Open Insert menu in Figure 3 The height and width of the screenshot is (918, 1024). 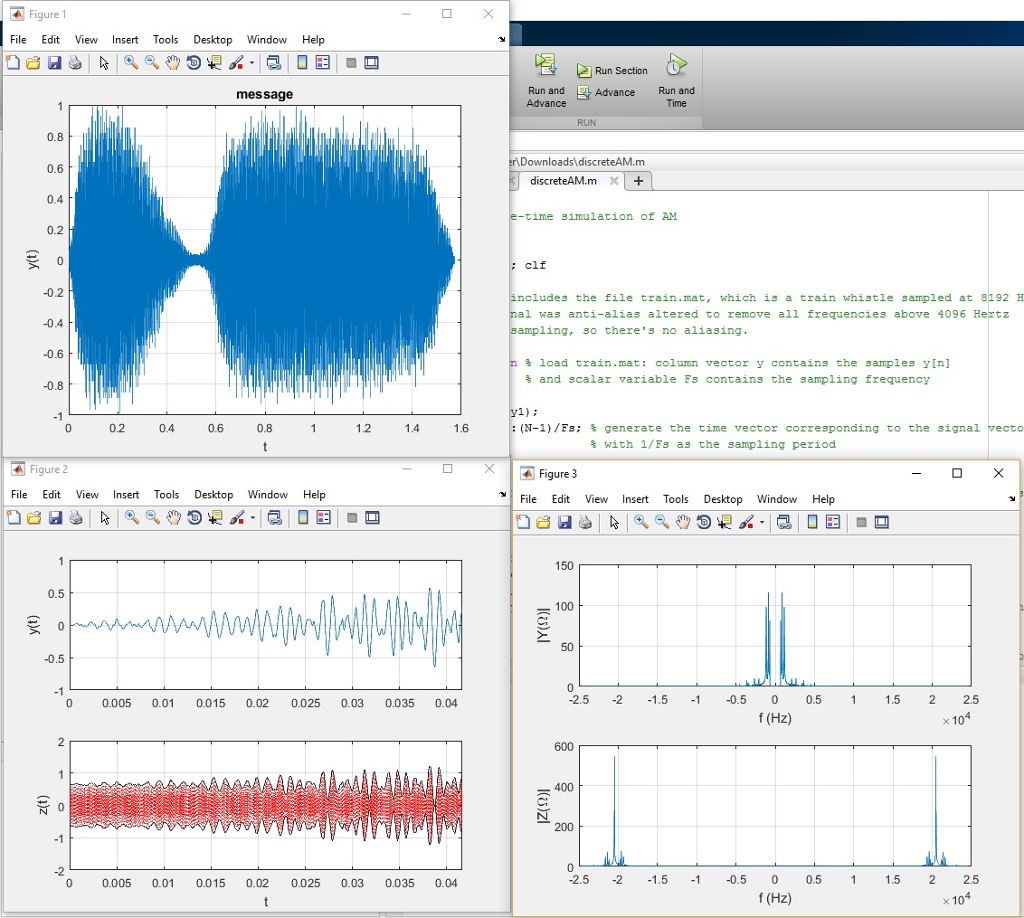point(635,499)
